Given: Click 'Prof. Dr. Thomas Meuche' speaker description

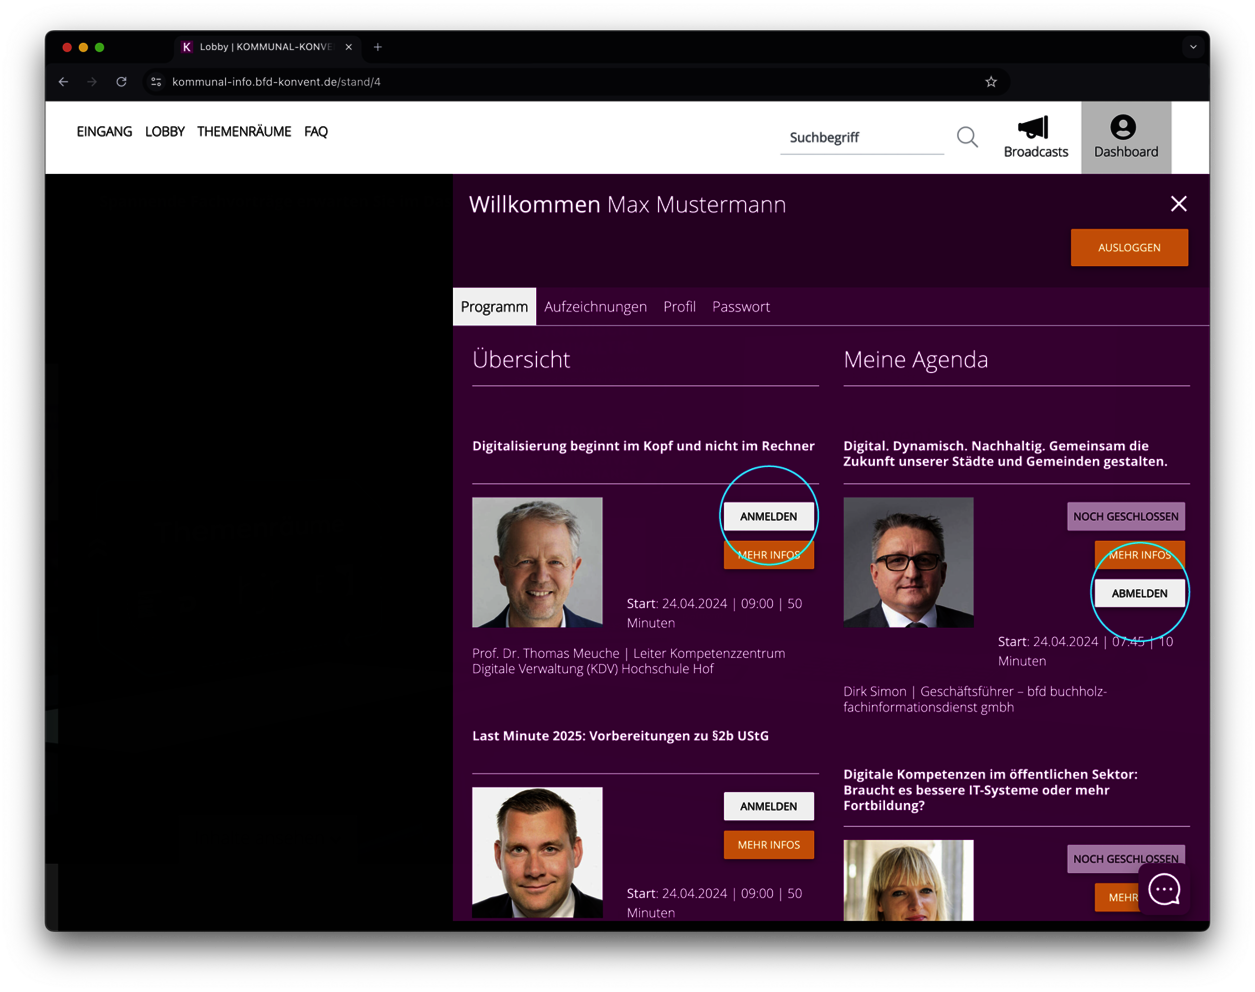Looking at the screenshot, I should coord(629,661).
